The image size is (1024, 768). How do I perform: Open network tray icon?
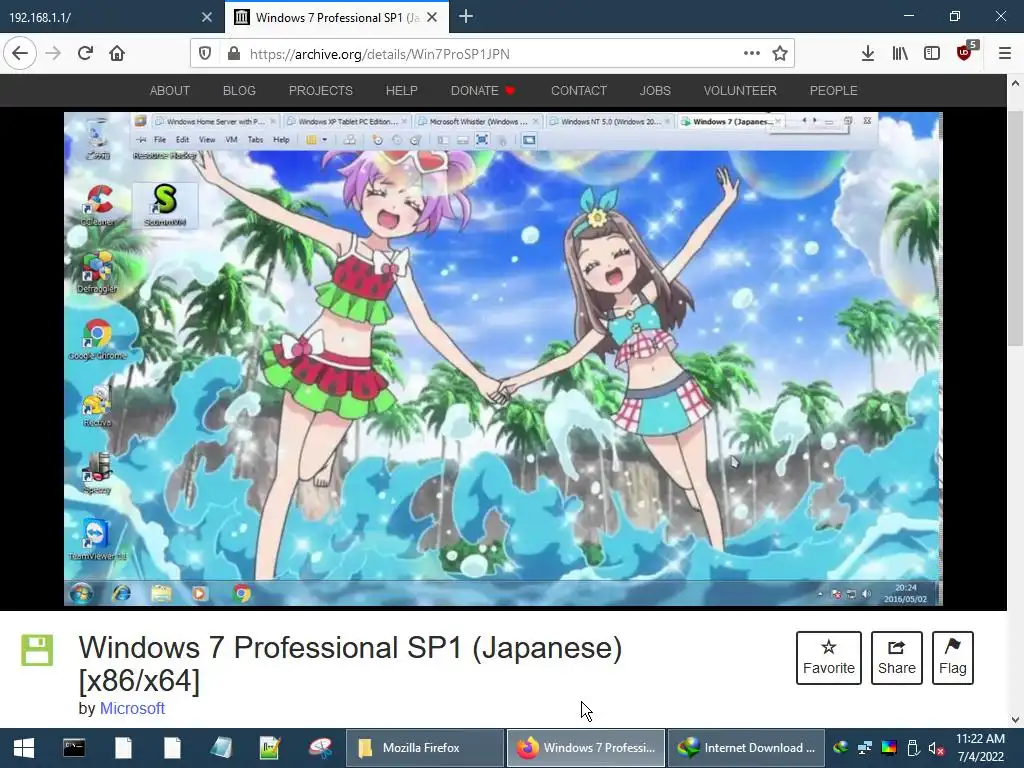[x=865, y=748]
